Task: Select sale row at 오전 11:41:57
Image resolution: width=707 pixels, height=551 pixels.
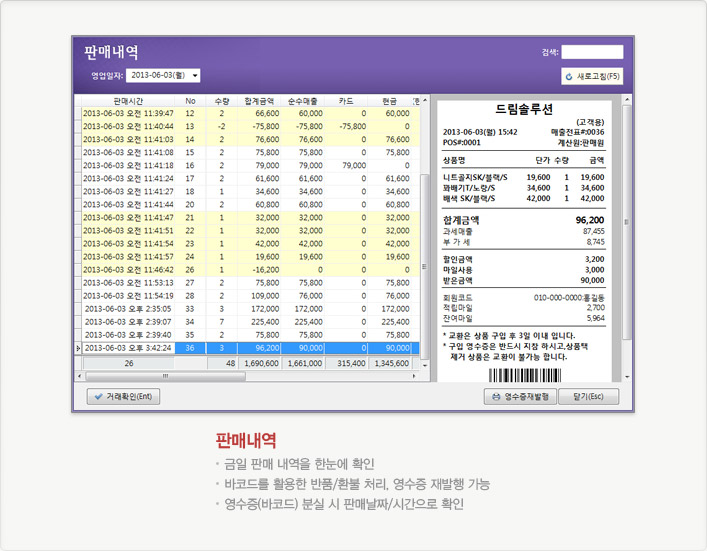Action: point(247,257)
